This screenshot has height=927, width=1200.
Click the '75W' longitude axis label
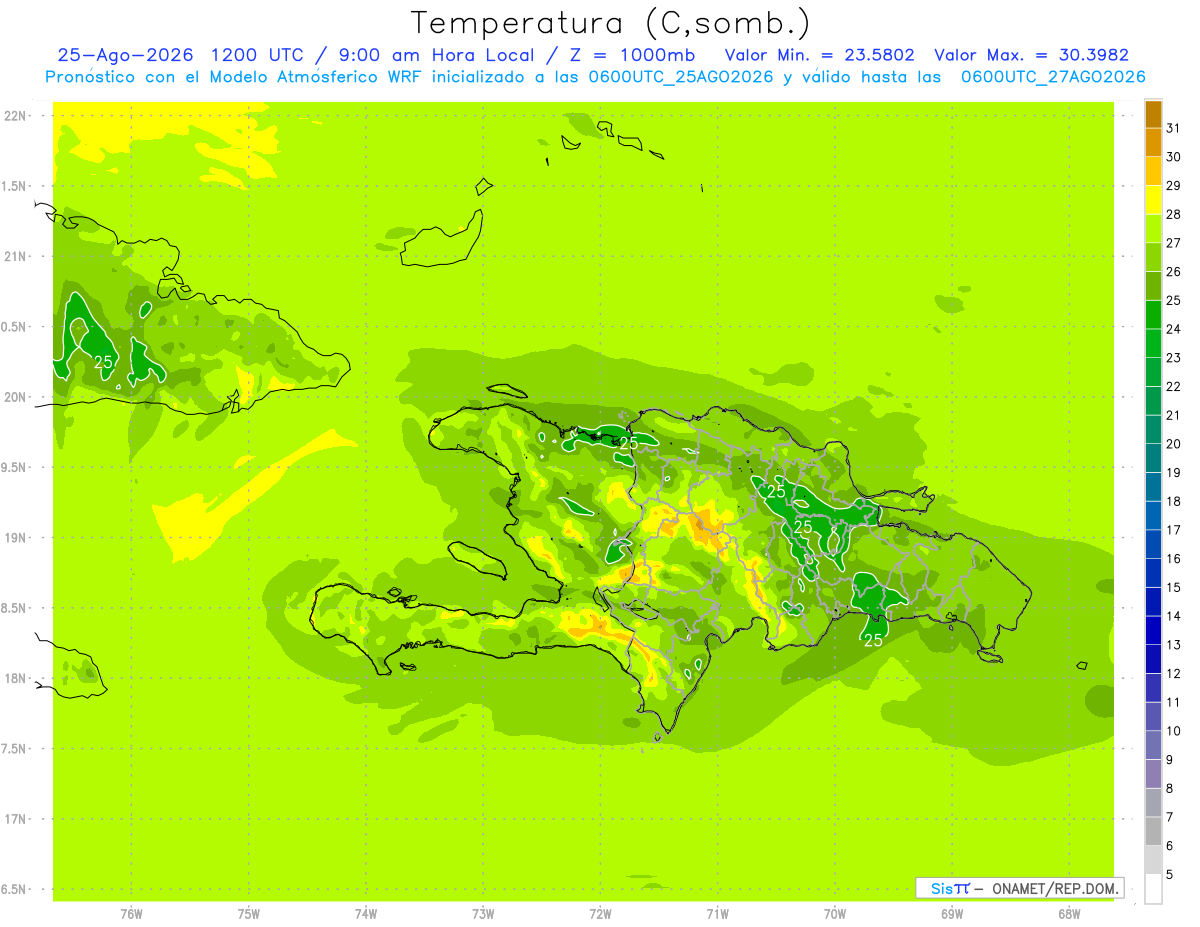(x=249, y=914)
